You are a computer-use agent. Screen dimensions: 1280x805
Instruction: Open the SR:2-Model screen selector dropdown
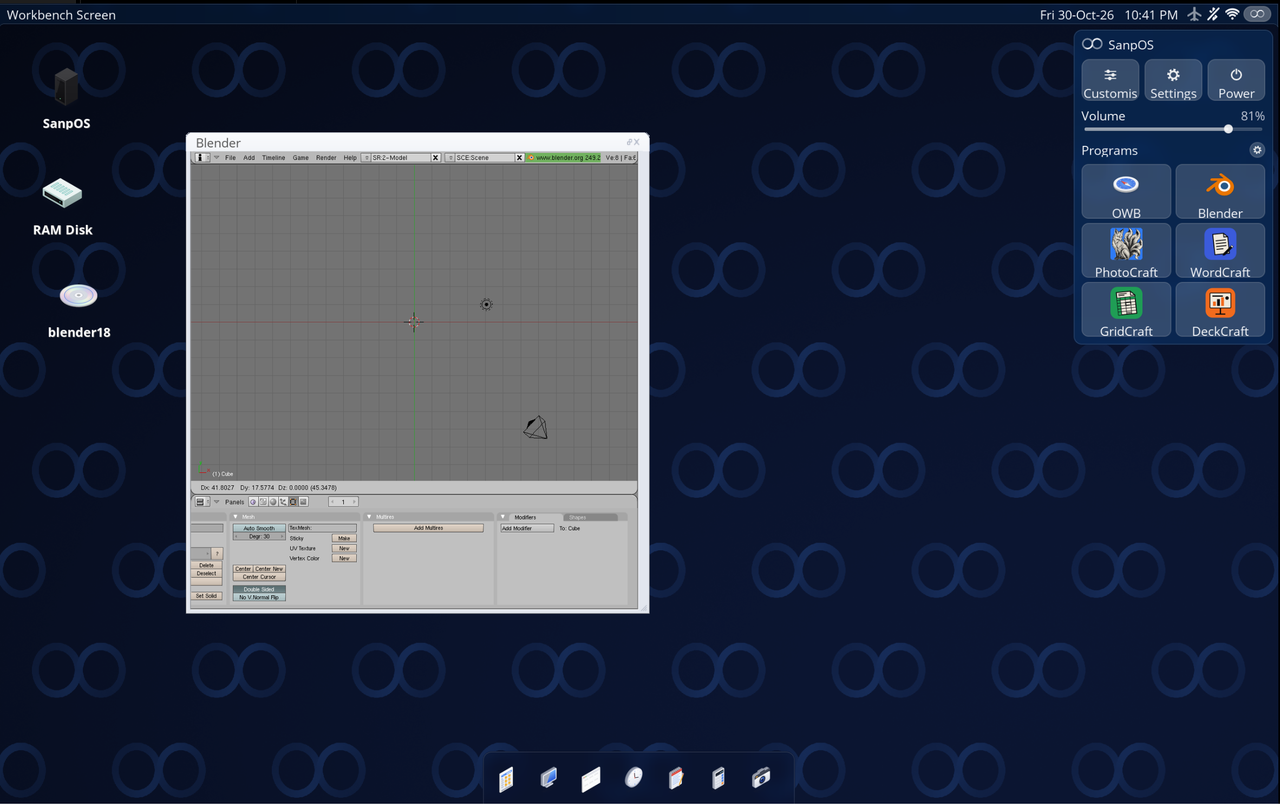pos(366,158)
